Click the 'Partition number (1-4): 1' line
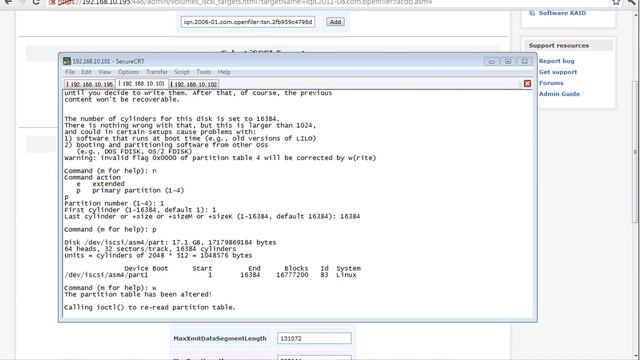This screenshot has width=640, height=360. (114, 203)
